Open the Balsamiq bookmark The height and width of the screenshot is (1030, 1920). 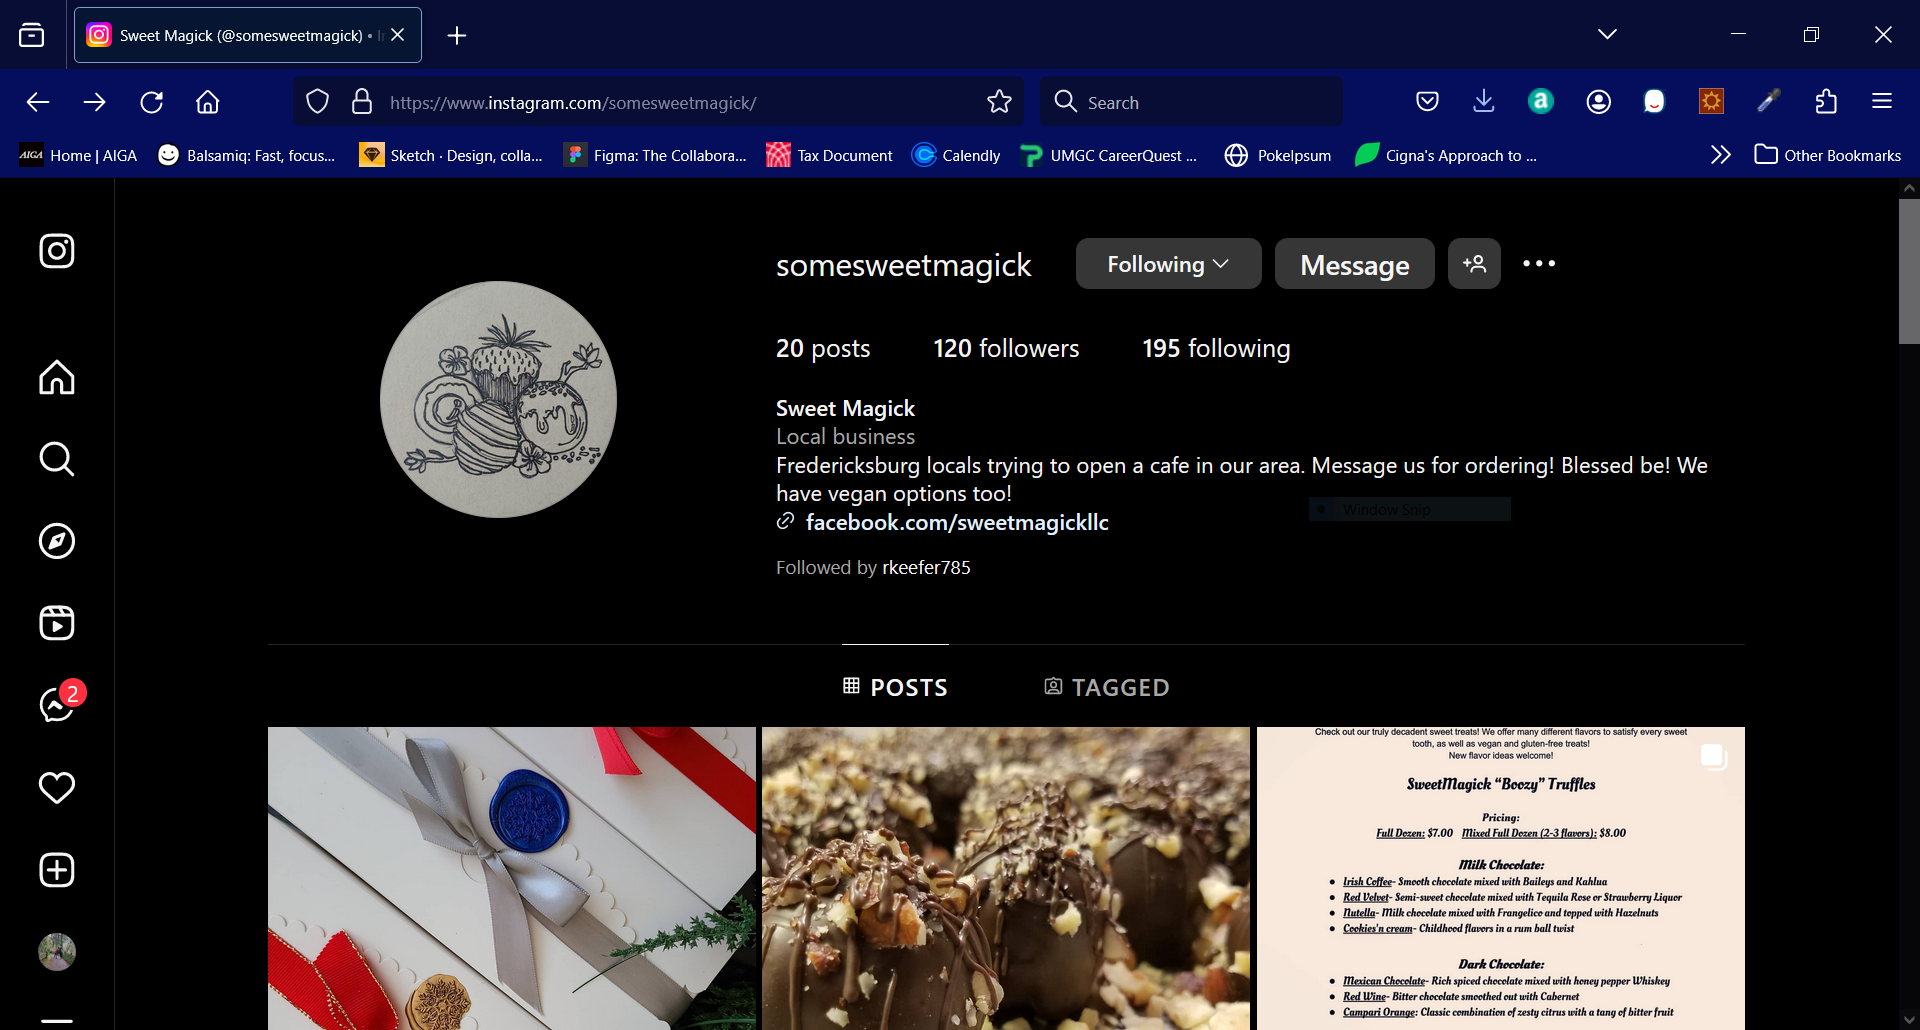(x=246, y=155)
